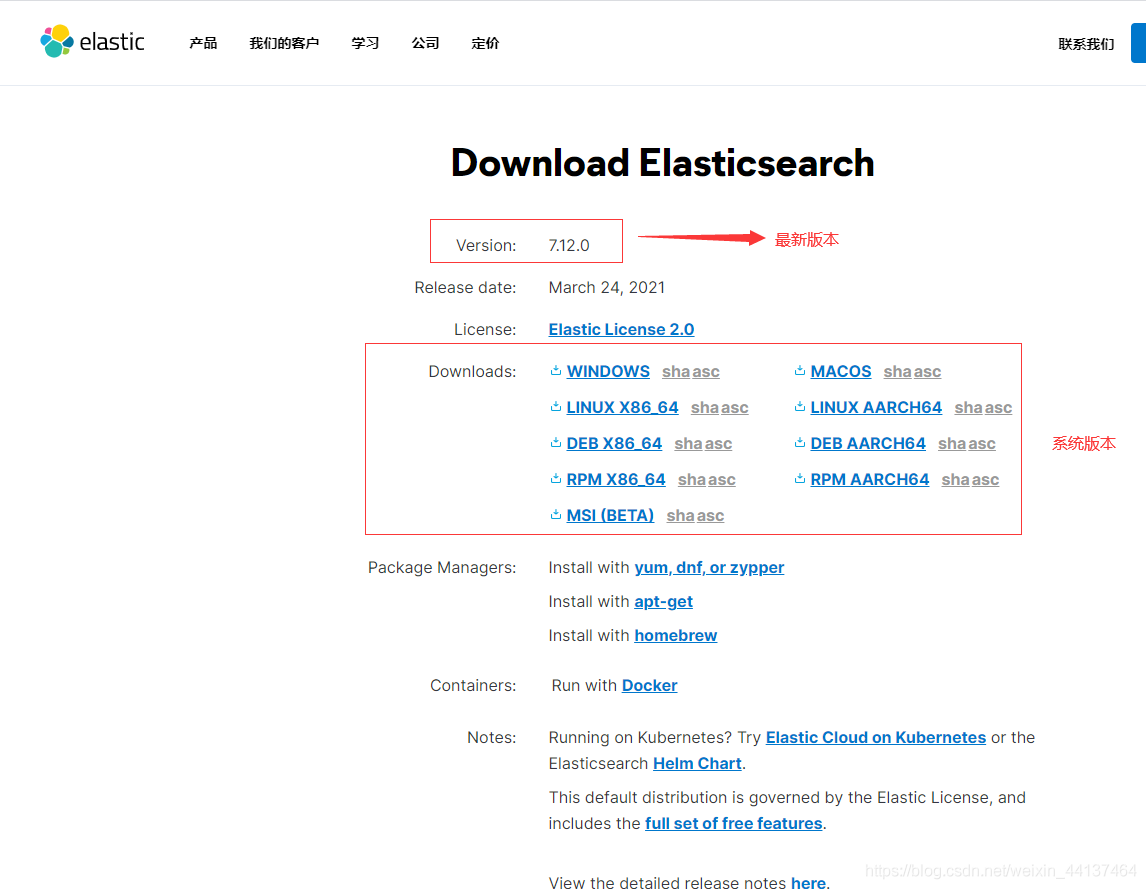Open the sha link for DEB X86_64

pyautogui.click(x=688, y=443)
